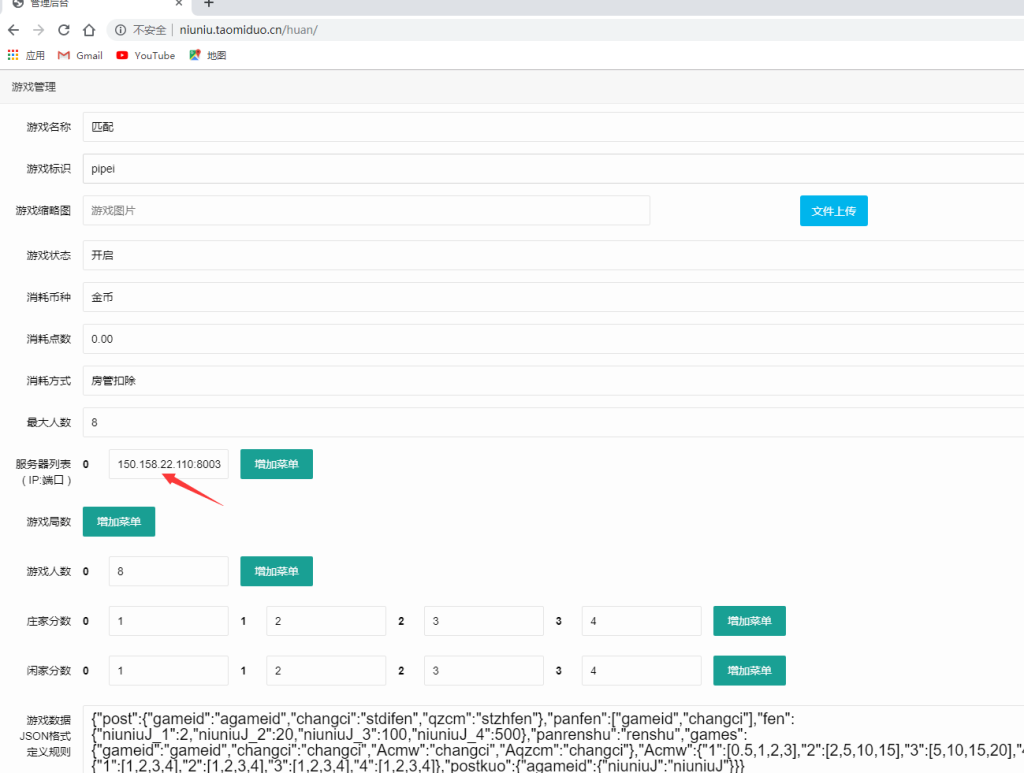Screen dimensions: 1024x773
Task: Click the 文件上传 upload button
Action: point(833,211)
